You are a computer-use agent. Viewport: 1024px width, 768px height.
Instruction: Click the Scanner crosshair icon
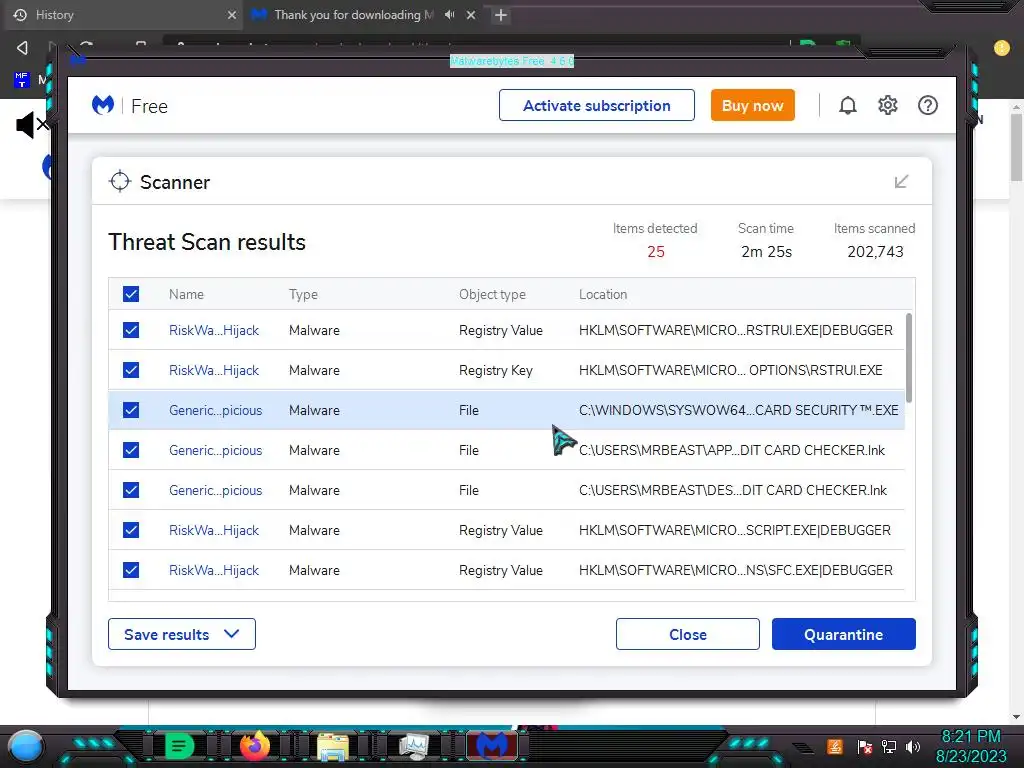click(x=120, y=182)
